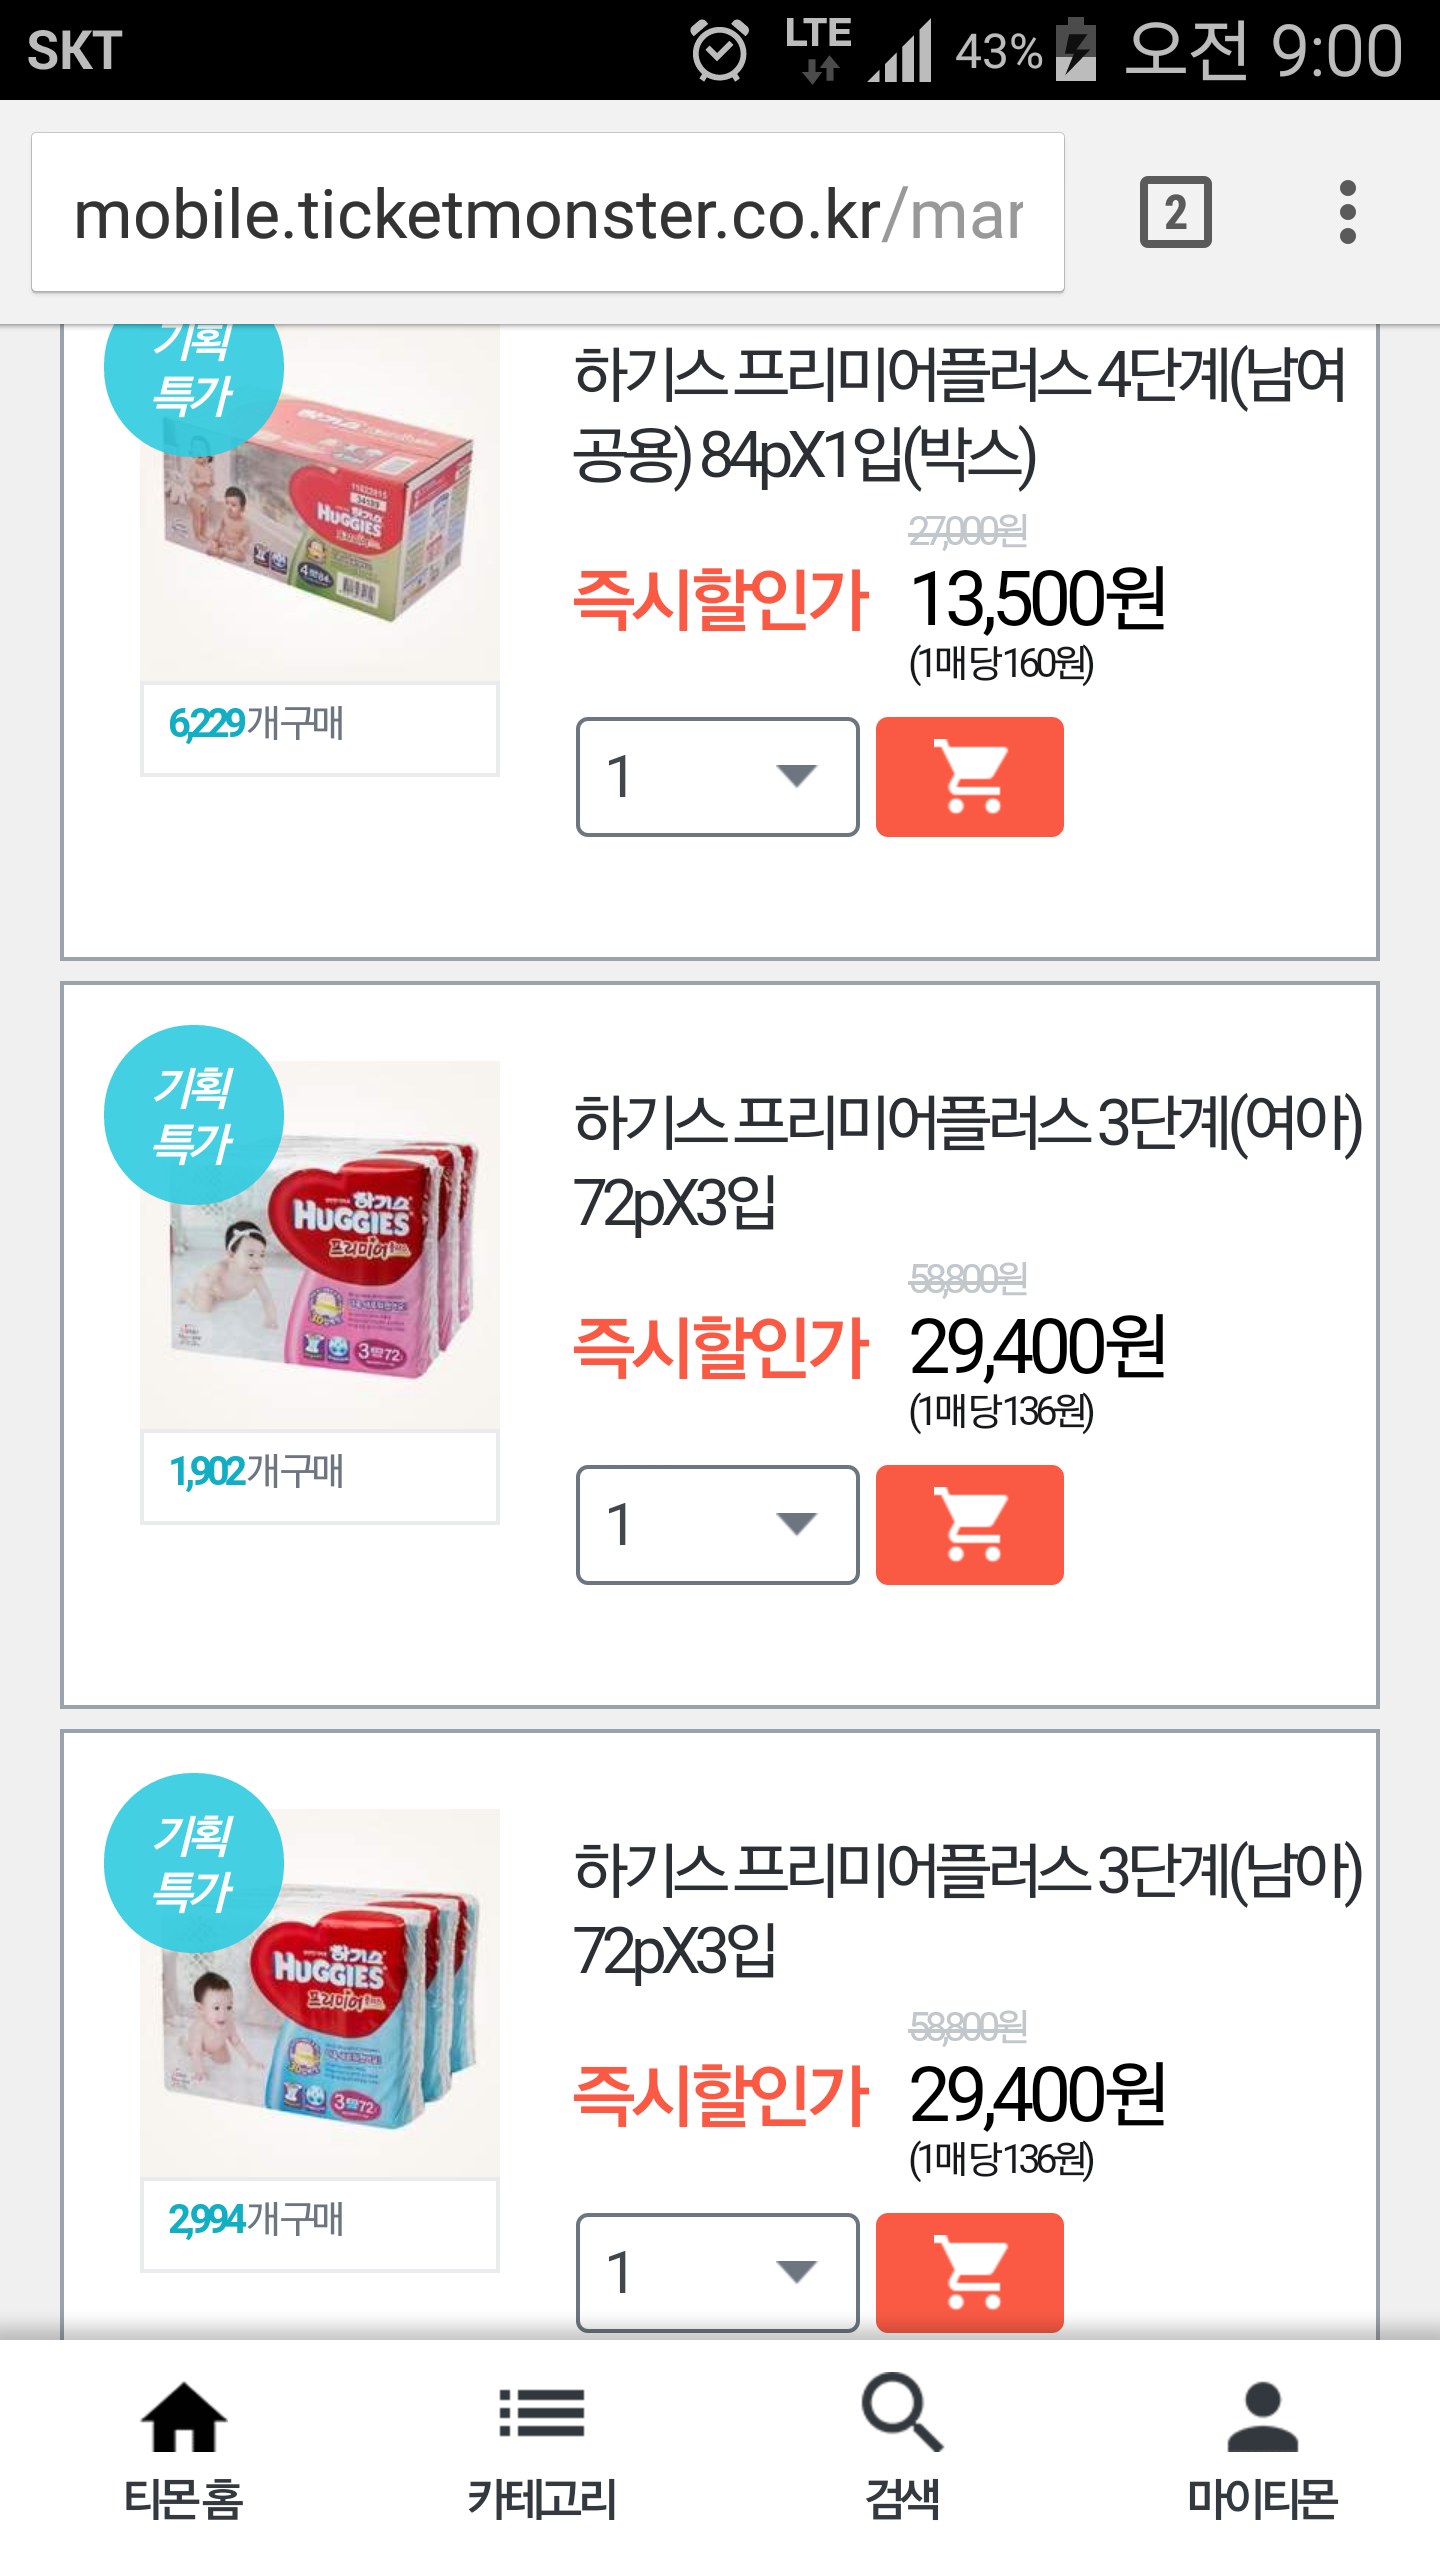Open the 마이티몬 profile page
Image resolution: width=1440 pixels, height=2560 pixels.
(1261, 2448)
